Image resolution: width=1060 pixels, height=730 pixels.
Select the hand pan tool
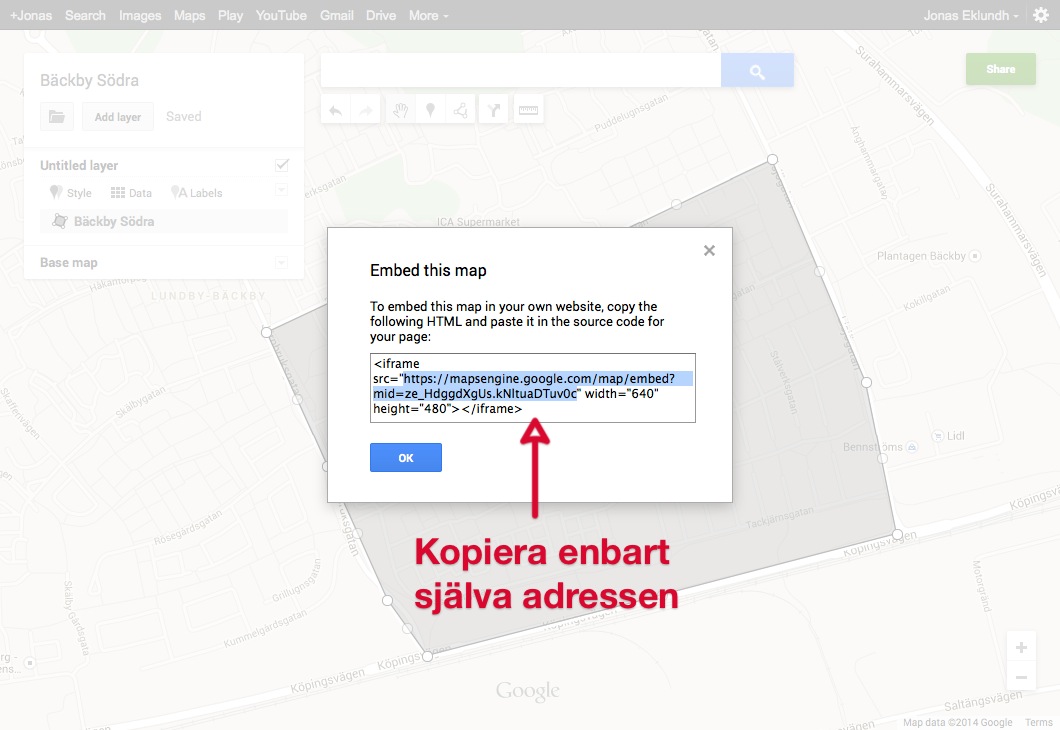coord(401,110)
